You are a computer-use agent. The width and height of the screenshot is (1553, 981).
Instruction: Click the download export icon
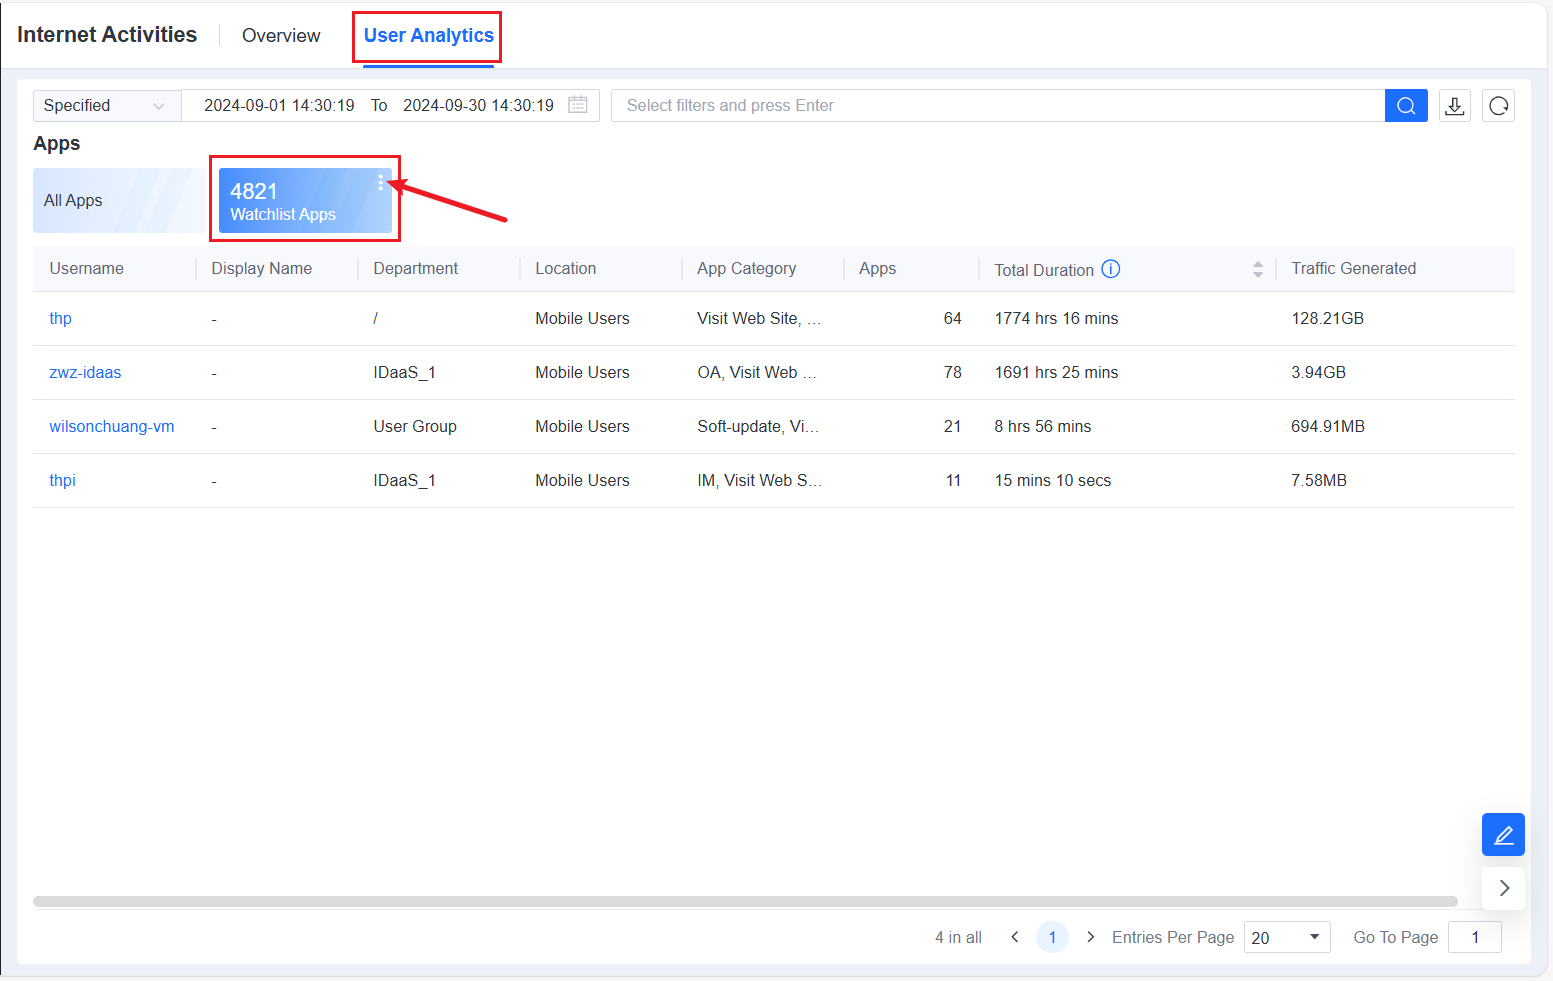pos(1455,105)
